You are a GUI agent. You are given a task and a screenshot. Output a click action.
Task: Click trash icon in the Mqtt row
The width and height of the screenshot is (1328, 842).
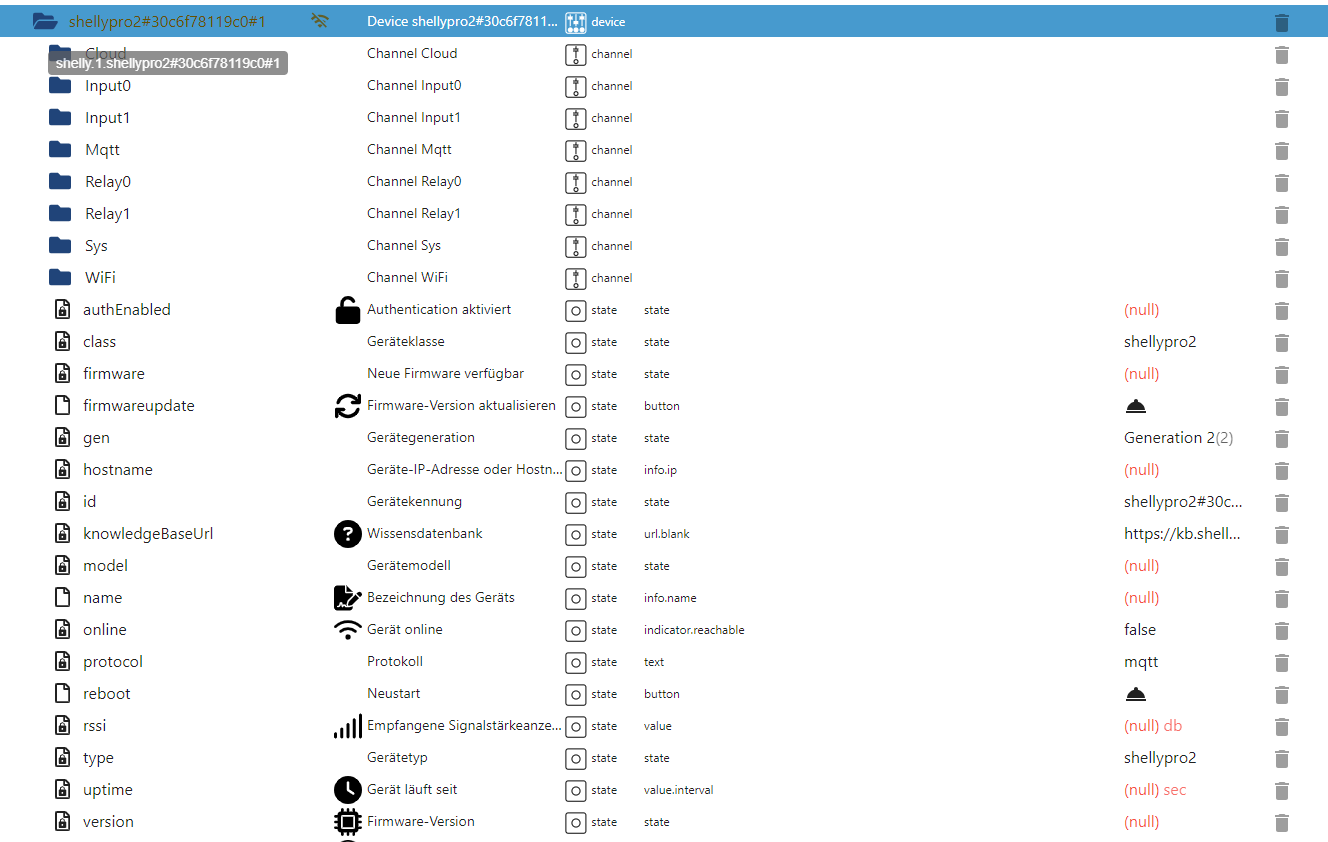point(1282,150)
